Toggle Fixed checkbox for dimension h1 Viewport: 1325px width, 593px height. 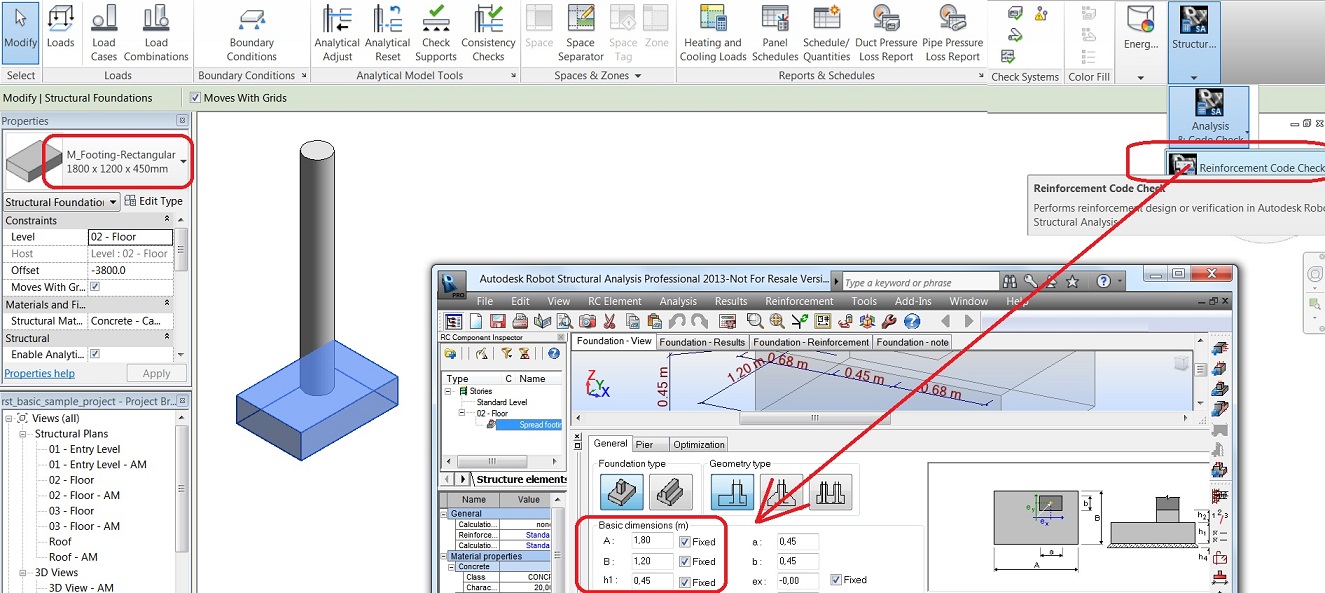coord(685,582)
